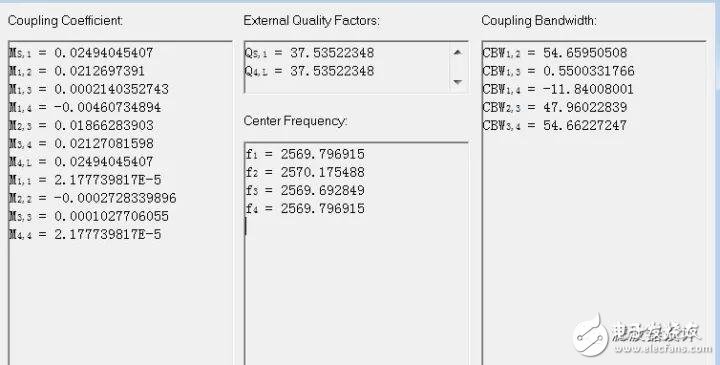Place cursor after f4 = 2569.796915
720x365 pixels.
pos(366,208)
